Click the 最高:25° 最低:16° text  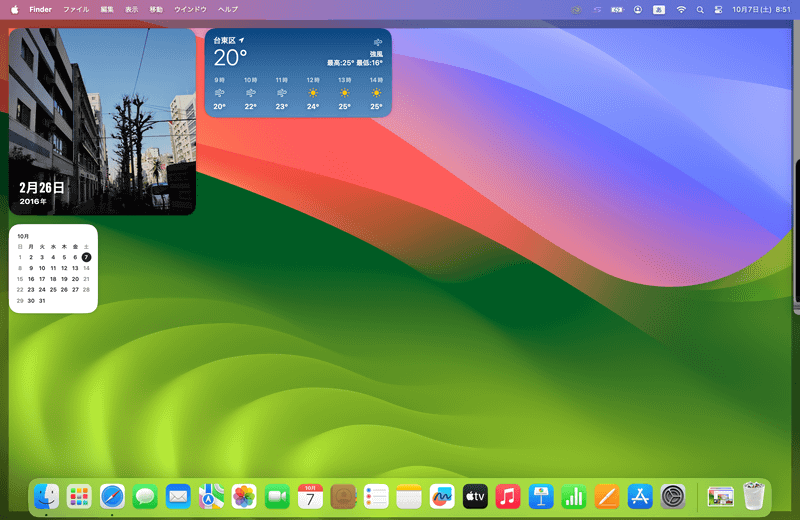pyautogui.click(x=355, y=63)
